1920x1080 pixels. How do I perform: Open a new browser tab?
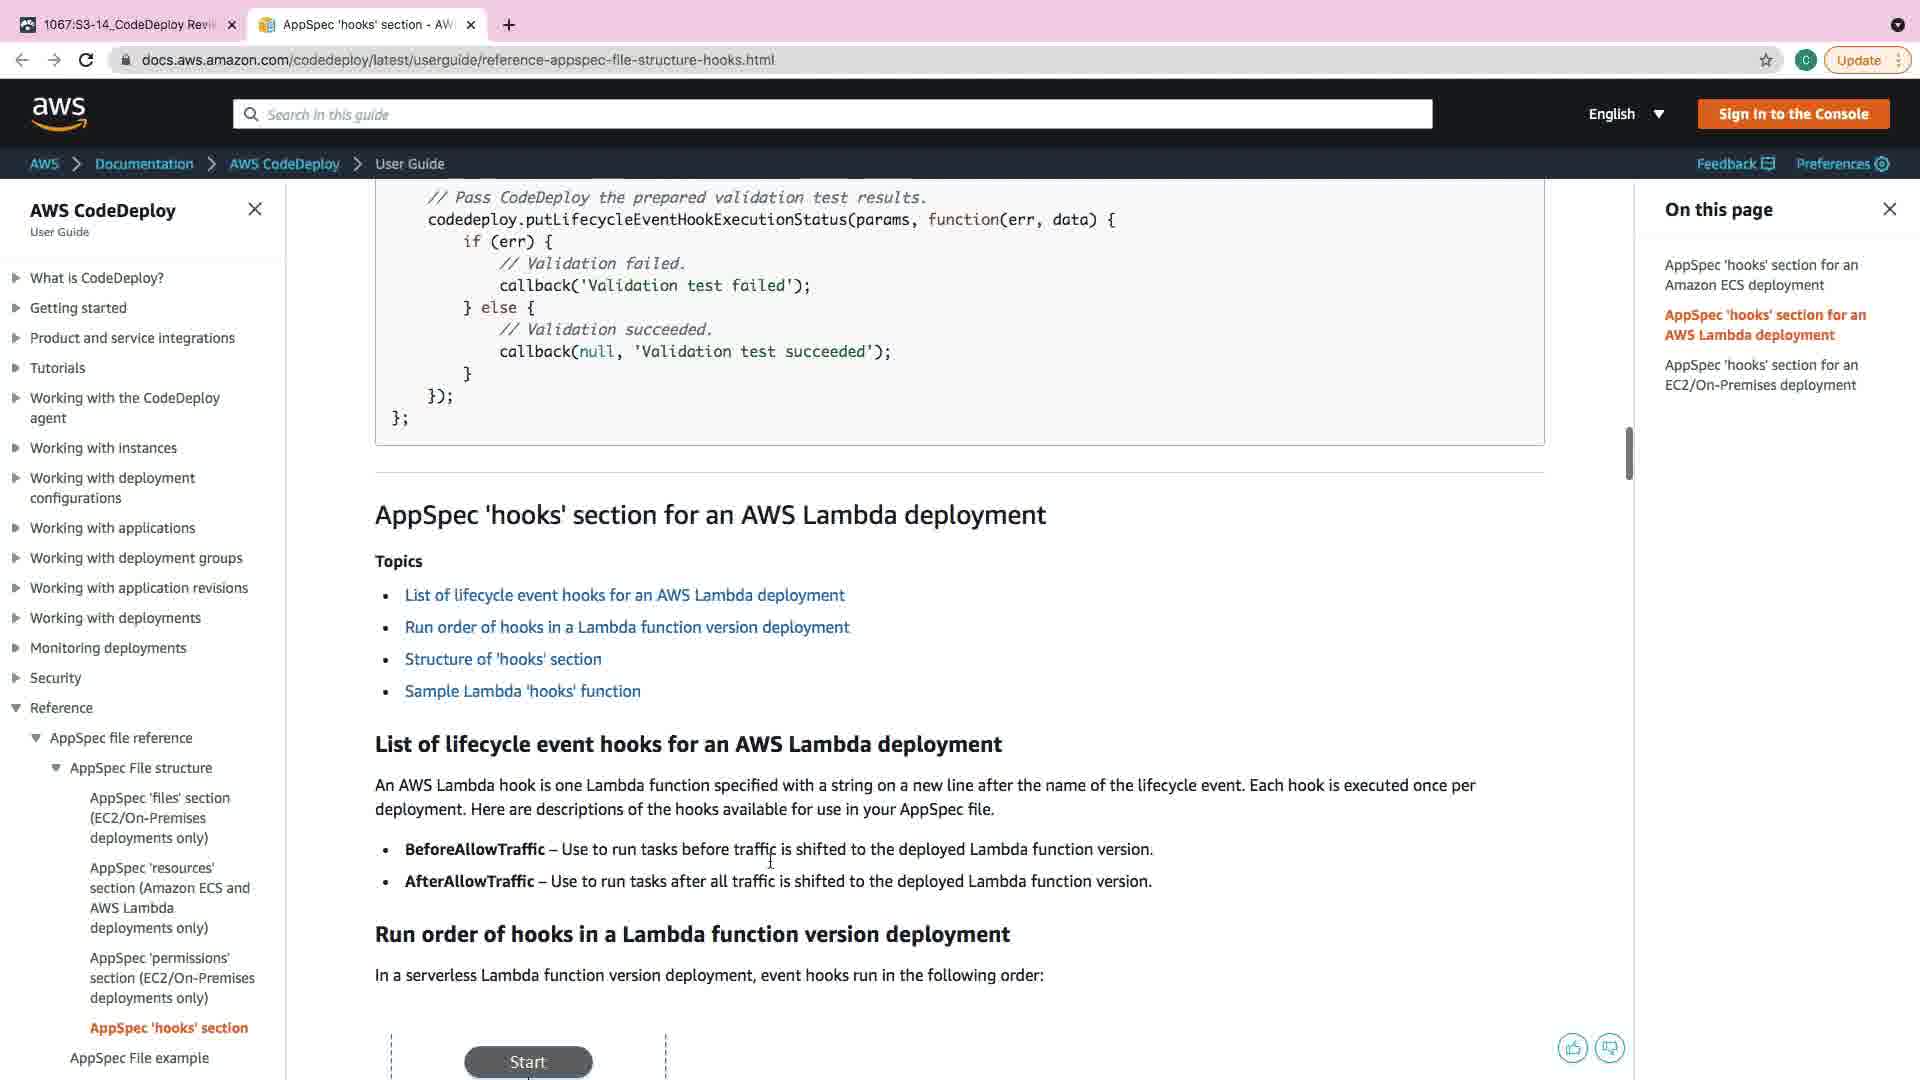(509, 25)
